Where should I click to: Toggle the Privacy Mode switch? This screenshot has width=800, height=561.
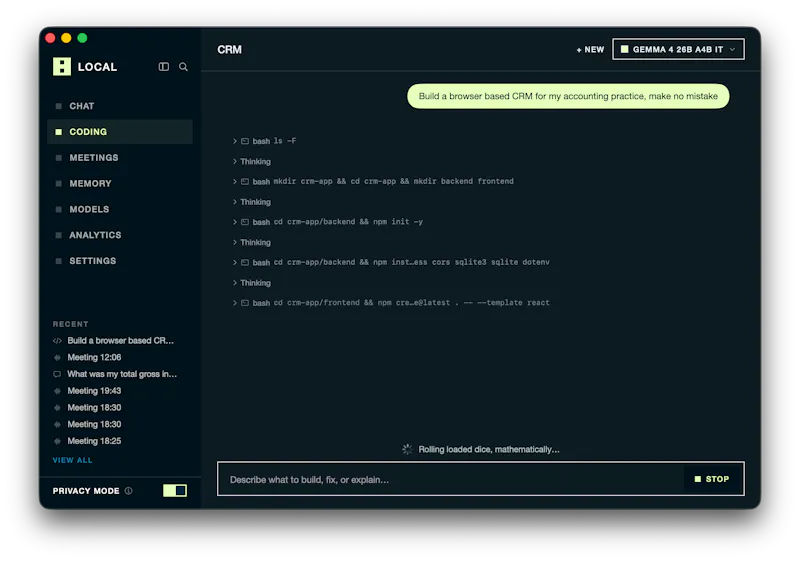click(175, 491)
